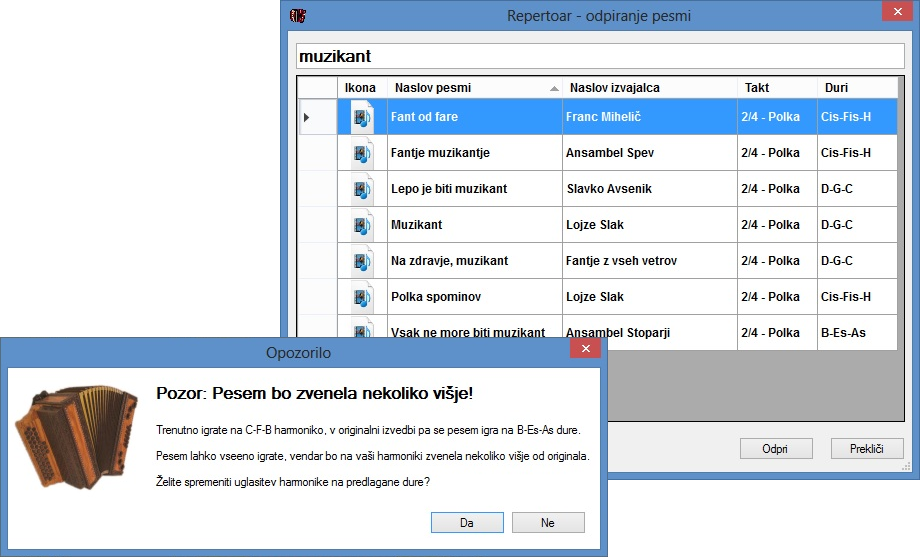
Task: Click the audio icon in the Muzikant row
Action: (361, 225)
